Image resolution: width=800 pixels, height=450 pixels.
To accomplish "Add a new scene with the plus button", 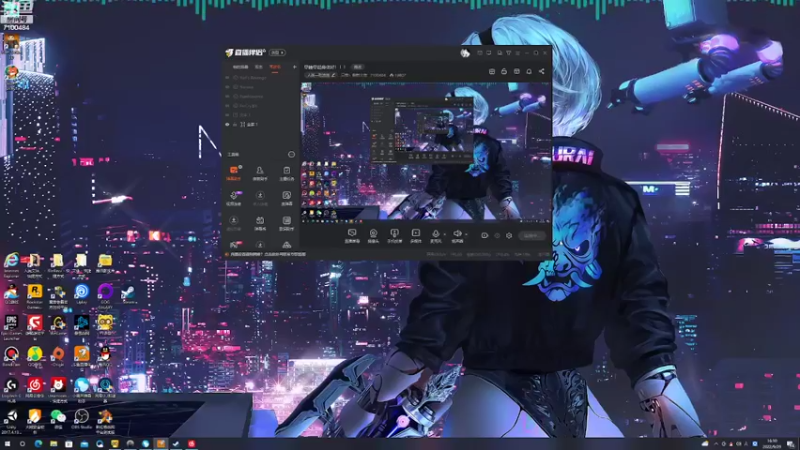I will (x=294, y=67).
